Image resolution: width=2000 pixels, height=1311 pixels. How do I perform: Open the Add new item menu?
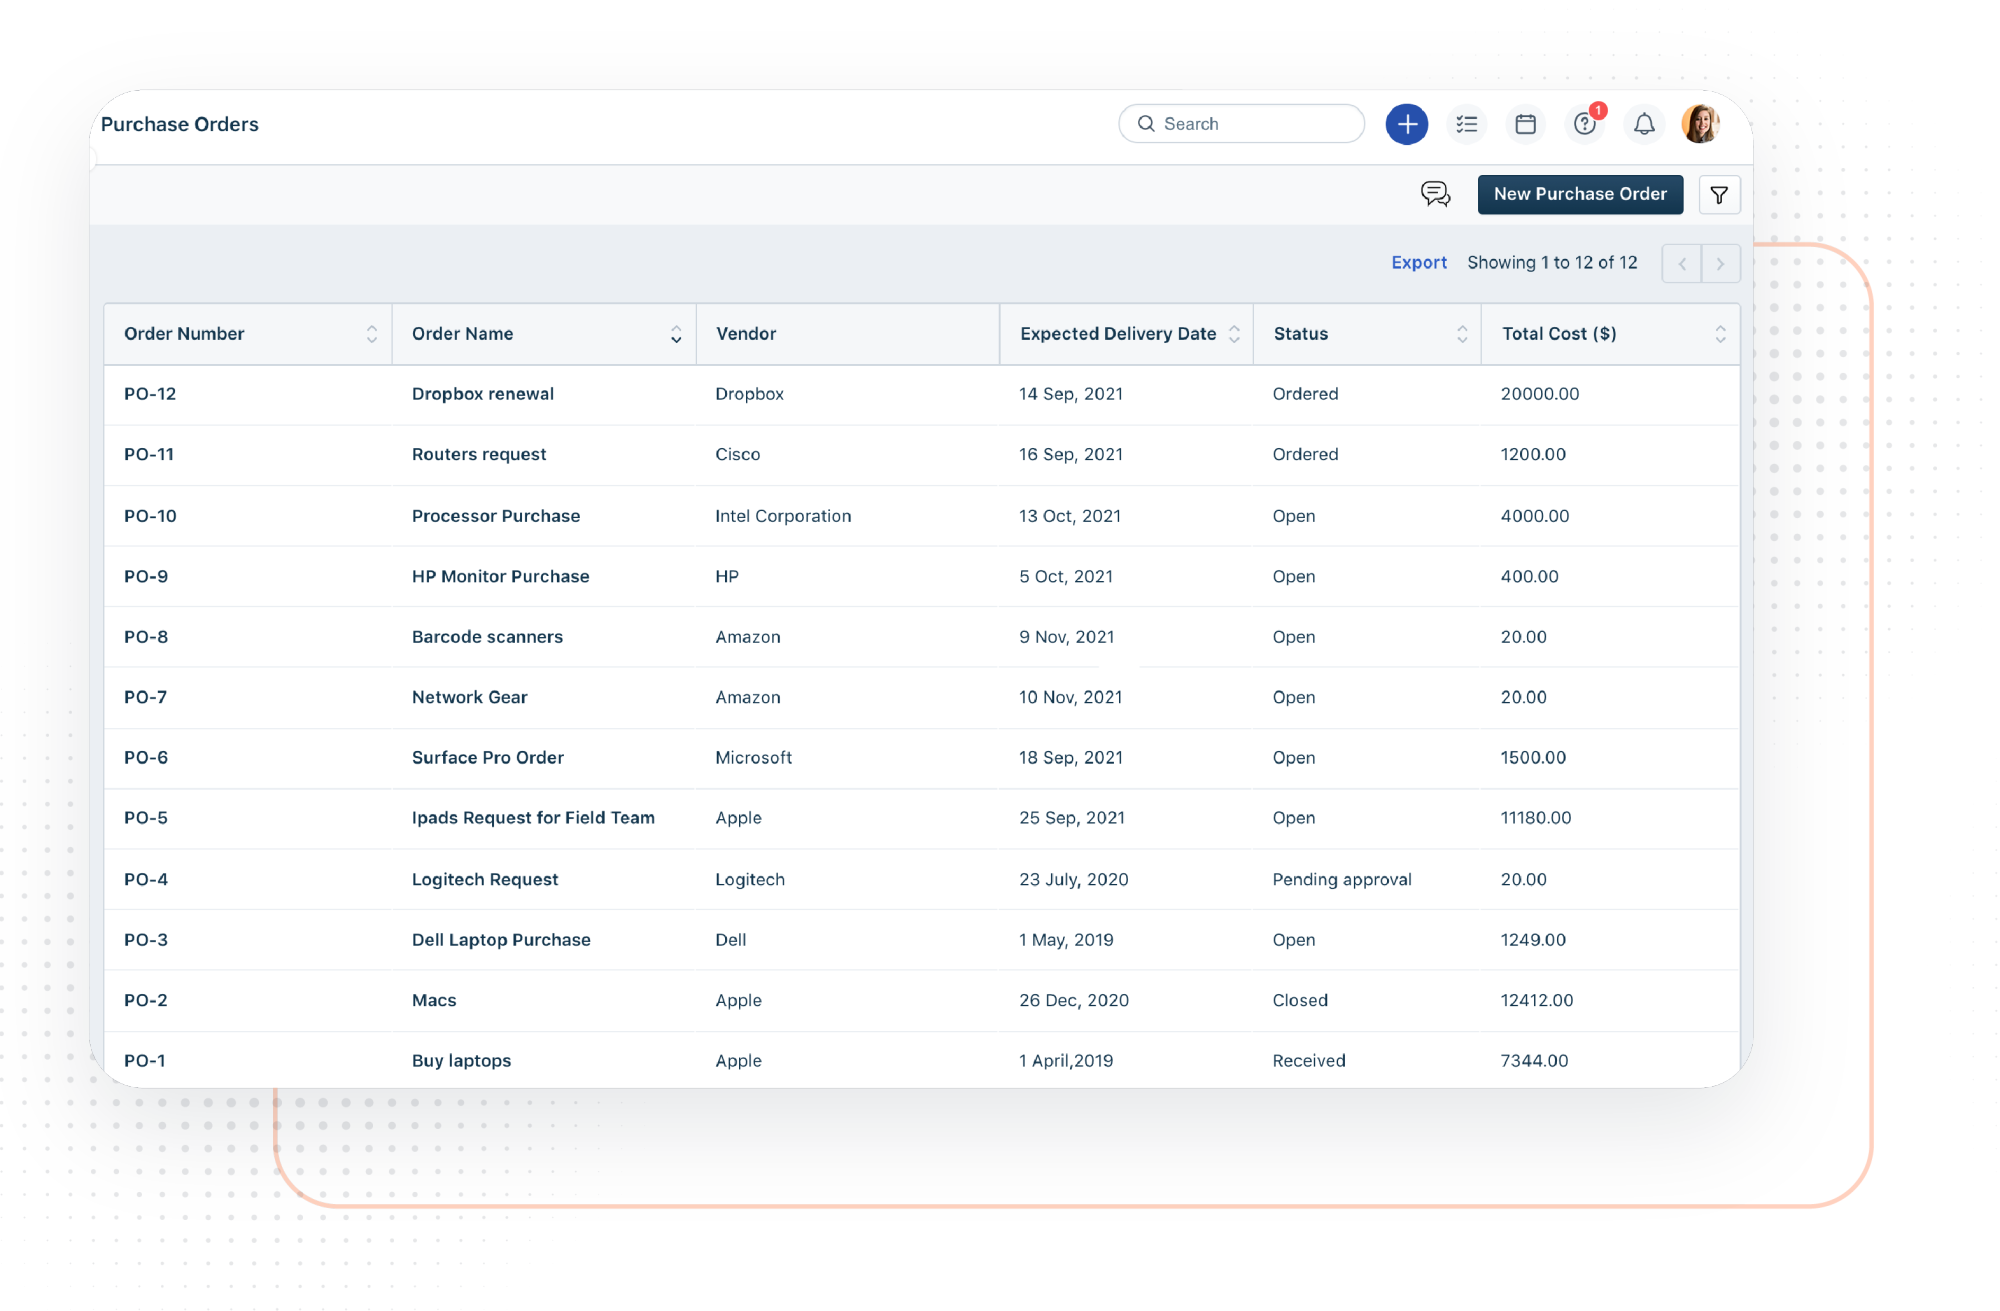(x=1407, y=123)
